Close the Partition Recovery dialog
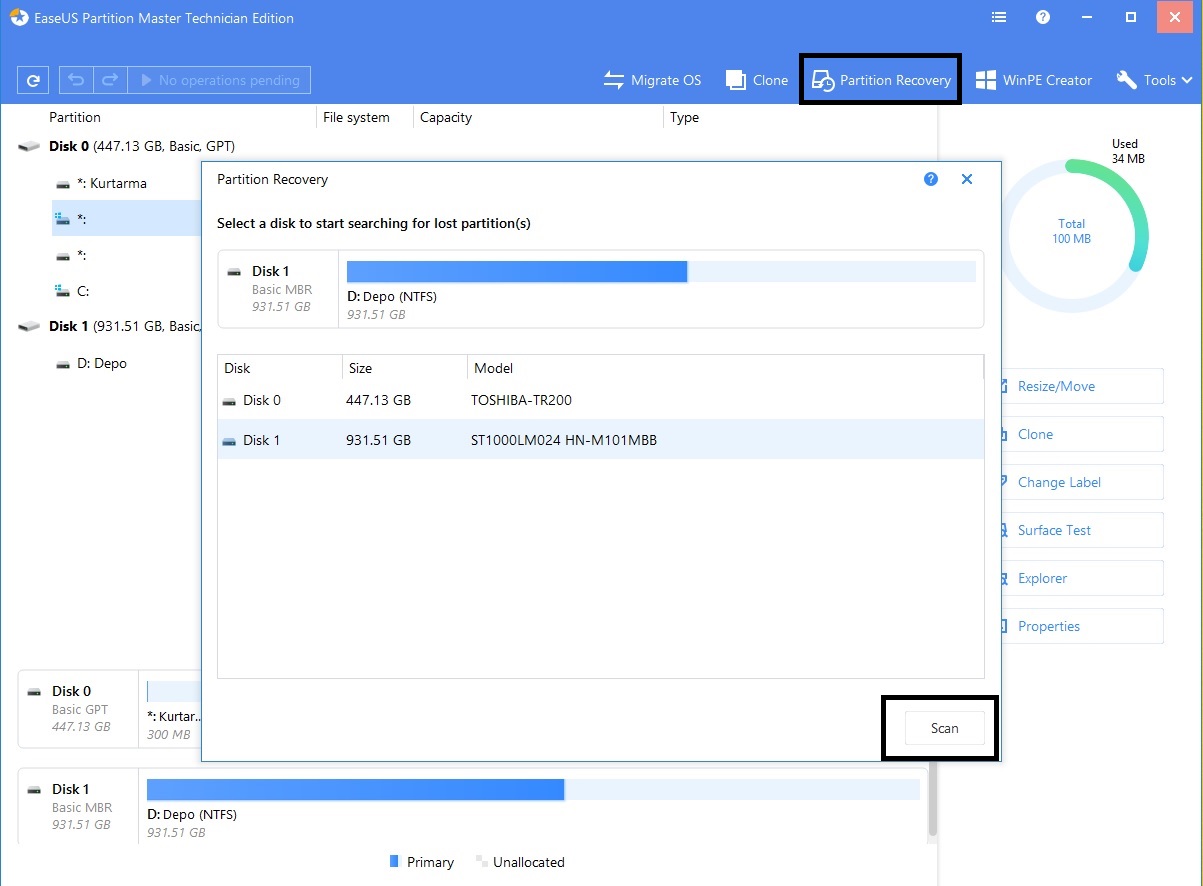Viewport: 1203px width, 886px height. coord(967,179)
